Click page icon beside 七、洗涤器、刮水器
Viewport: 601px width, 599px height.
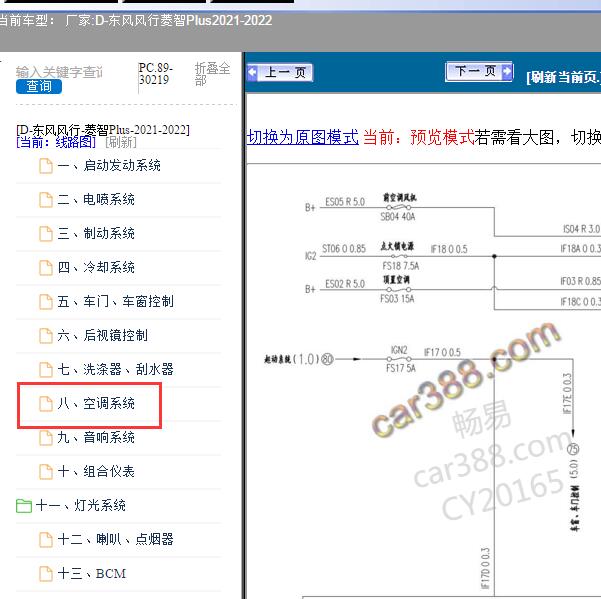(x=46, y=370)
